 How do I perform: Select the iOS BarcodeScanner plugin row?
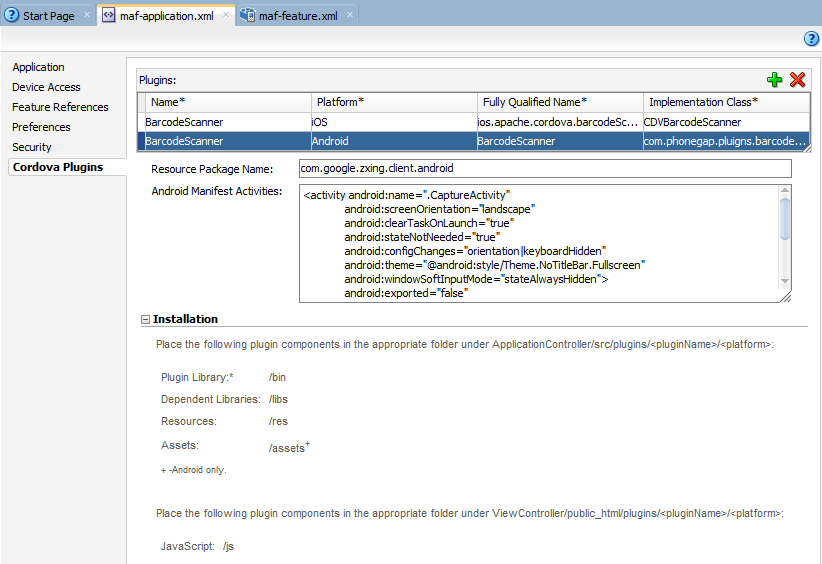coord(474,122)
